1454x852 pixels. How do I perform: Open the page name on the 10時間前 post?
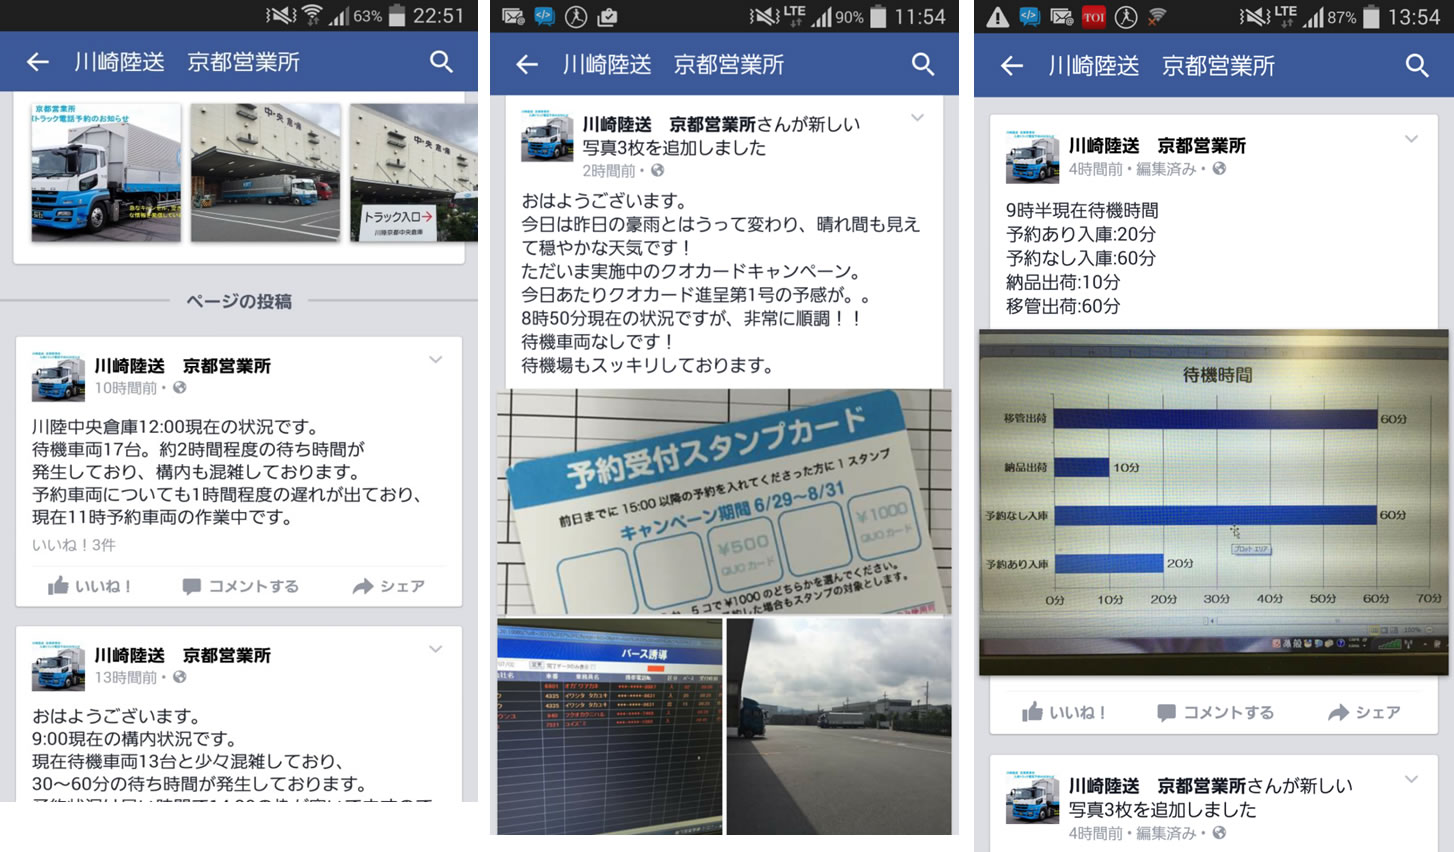pyautogui.click(x=183, y=366)
